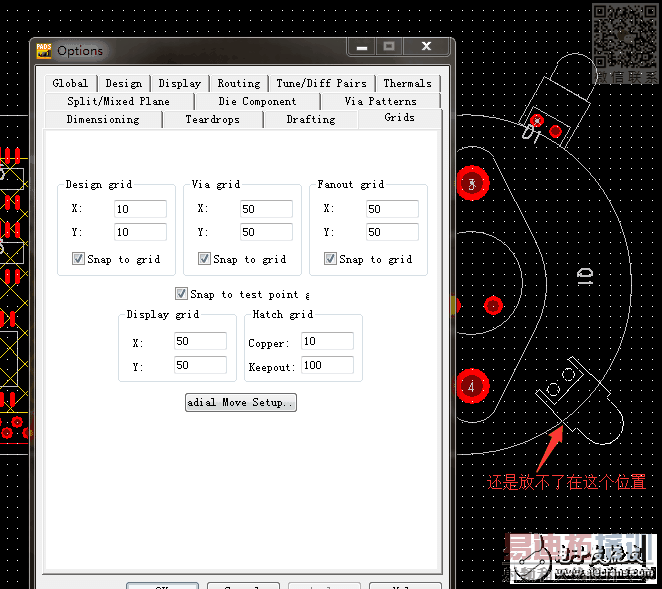The width and height of the screenshot is (662, 589).
Task: Enable Snap to grid under Design grid
Action: point(78,259)
